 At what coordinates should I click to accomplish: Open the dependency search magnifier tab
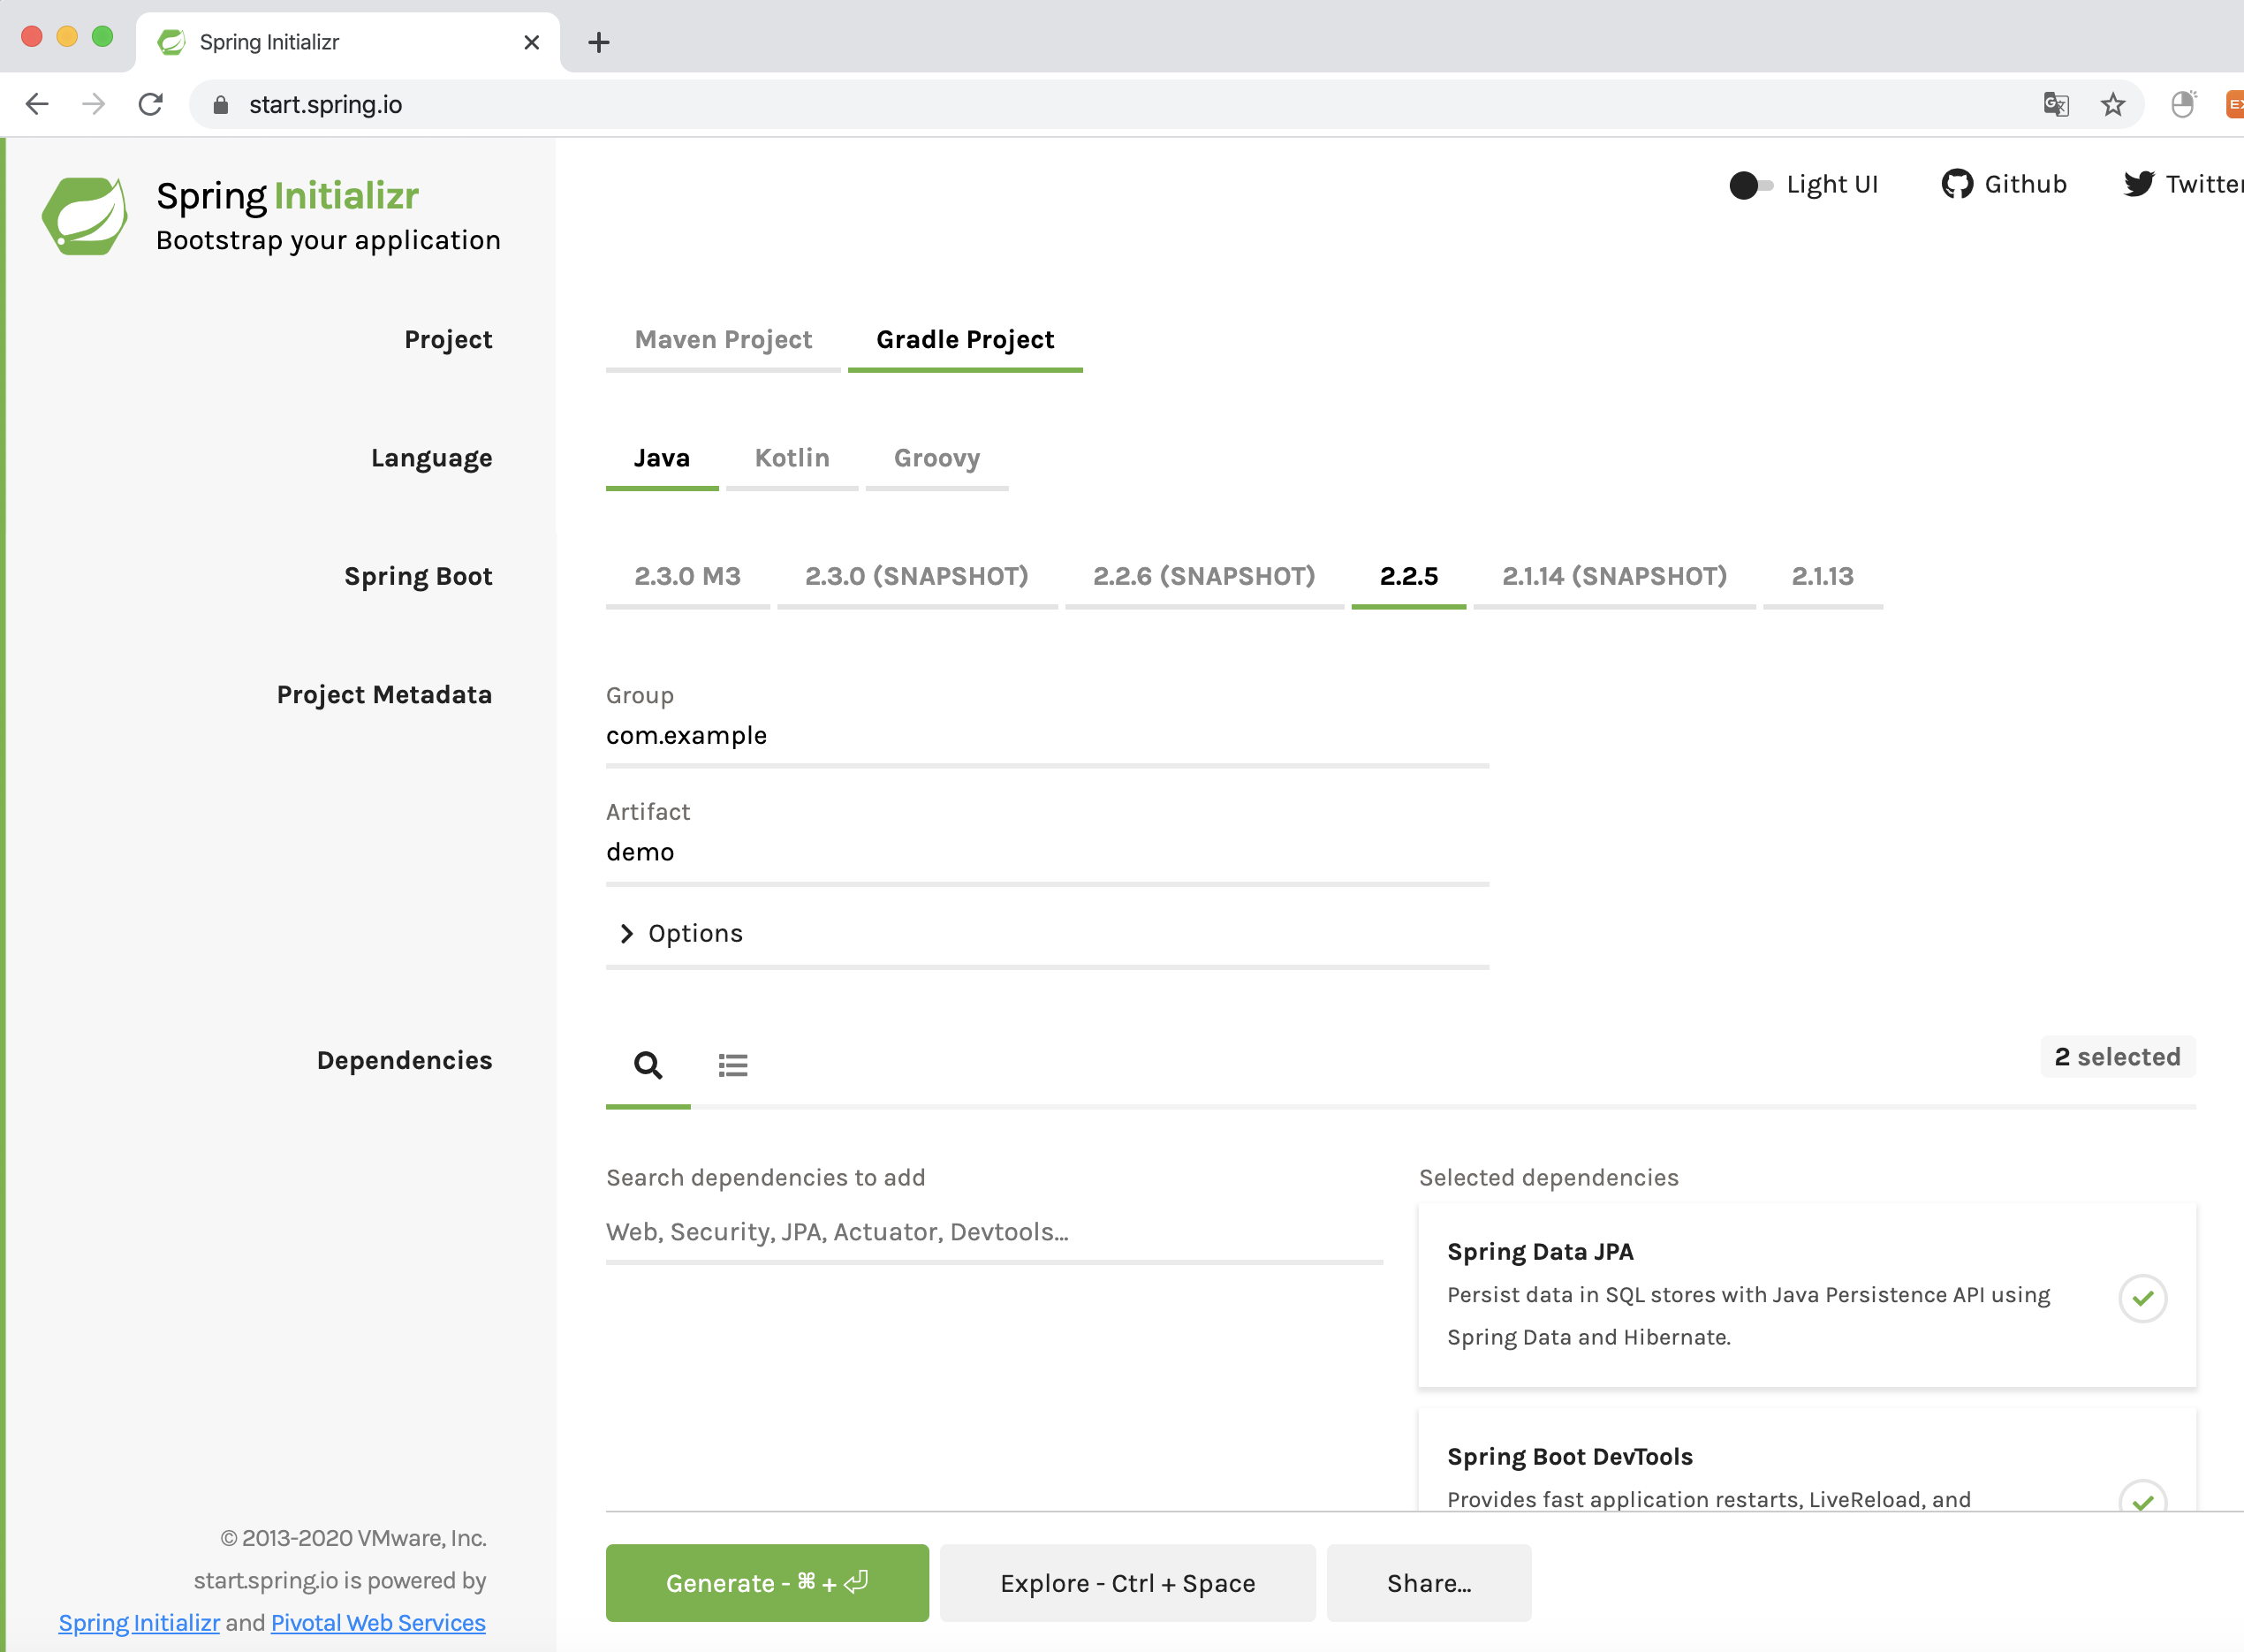pos(648,1065)
